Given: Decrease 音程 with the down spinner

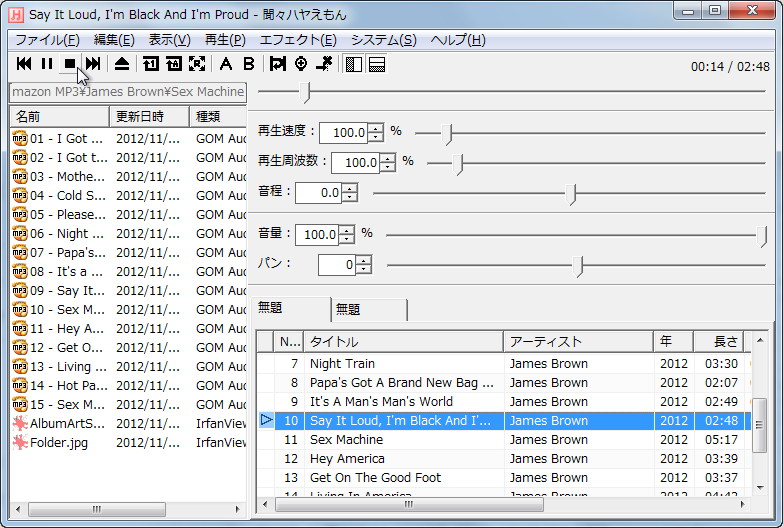Looking at the screenshot, I should [x=350, y=197].
